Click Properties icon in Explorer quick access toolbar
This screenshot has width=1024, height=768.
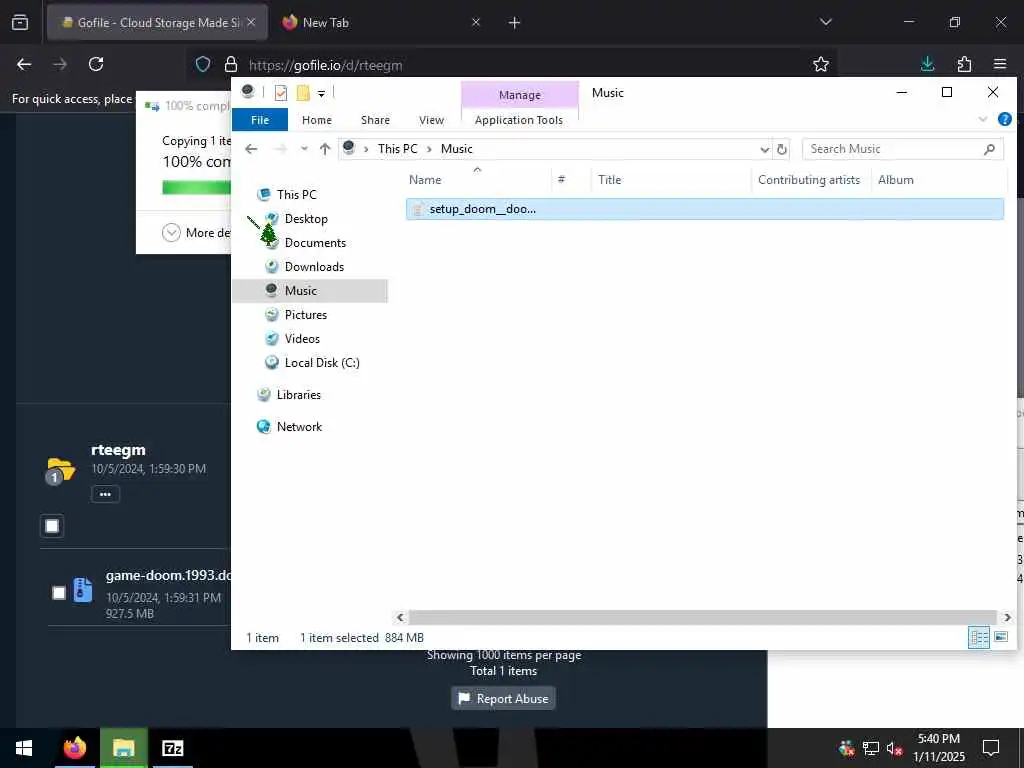[281, 93]
